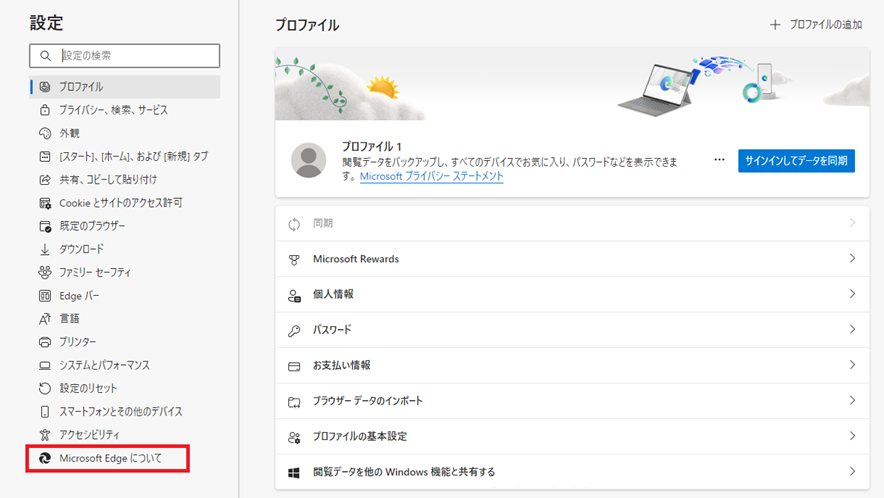Click the 個人情報 person icon
The height and width of the screenshot is (498, 884).
click(294, 296)
